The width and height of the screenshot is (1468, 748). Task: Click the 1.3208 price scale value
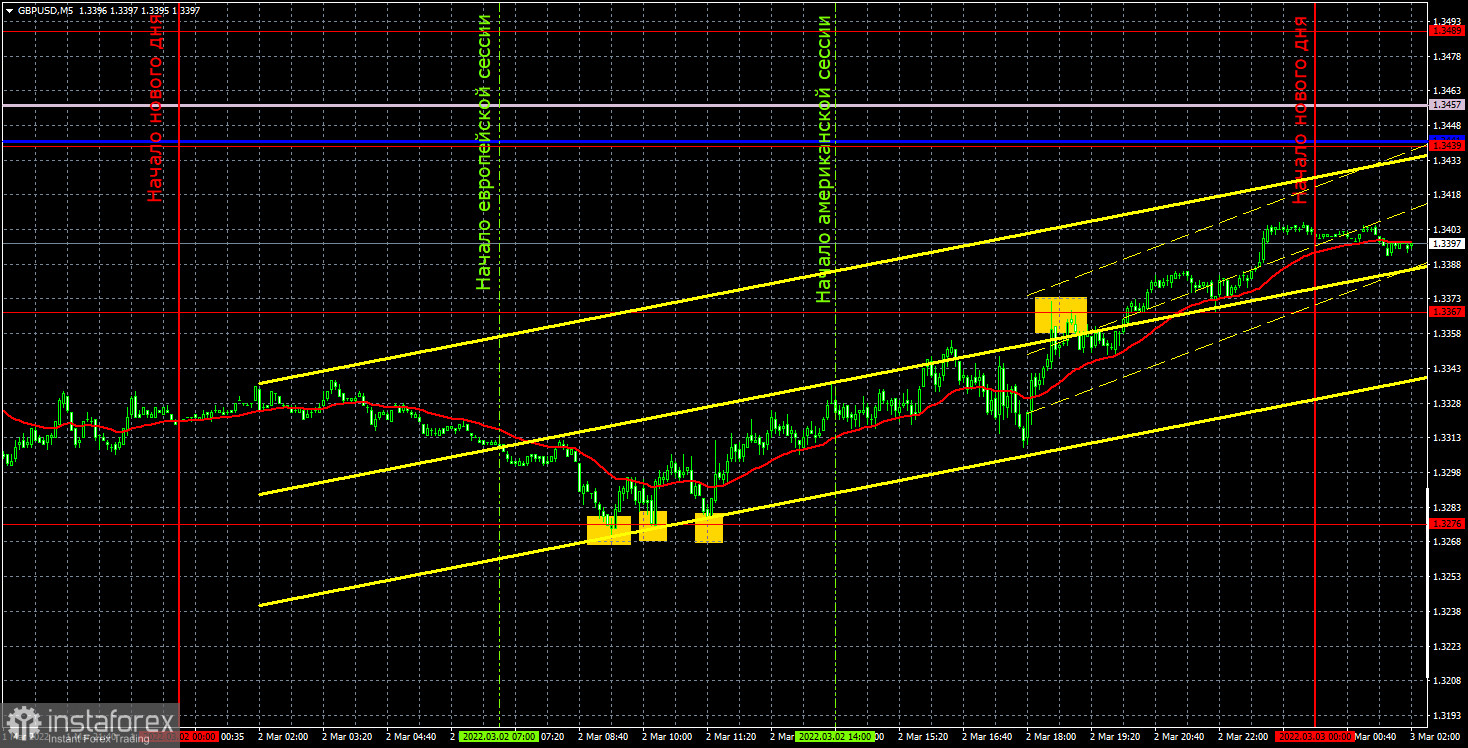point(1447,680)
